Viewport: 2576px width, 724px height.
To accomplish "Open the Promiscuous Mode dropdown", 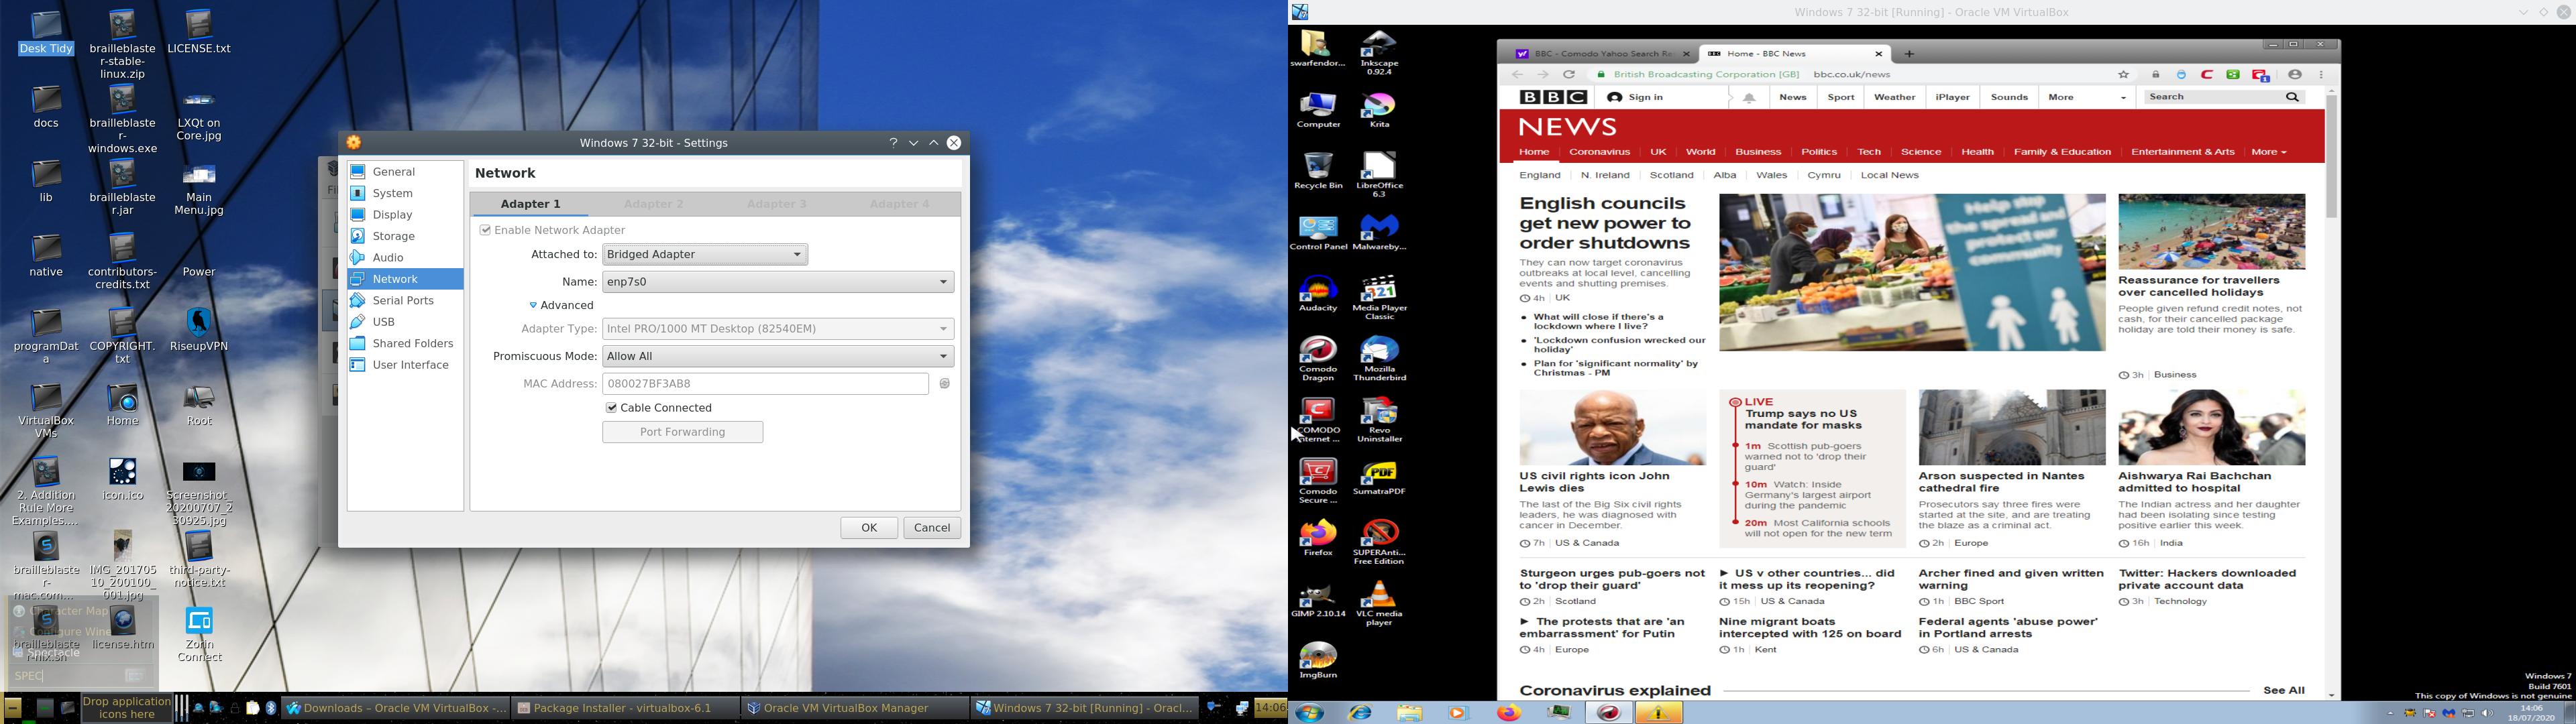I will (777, 357).
